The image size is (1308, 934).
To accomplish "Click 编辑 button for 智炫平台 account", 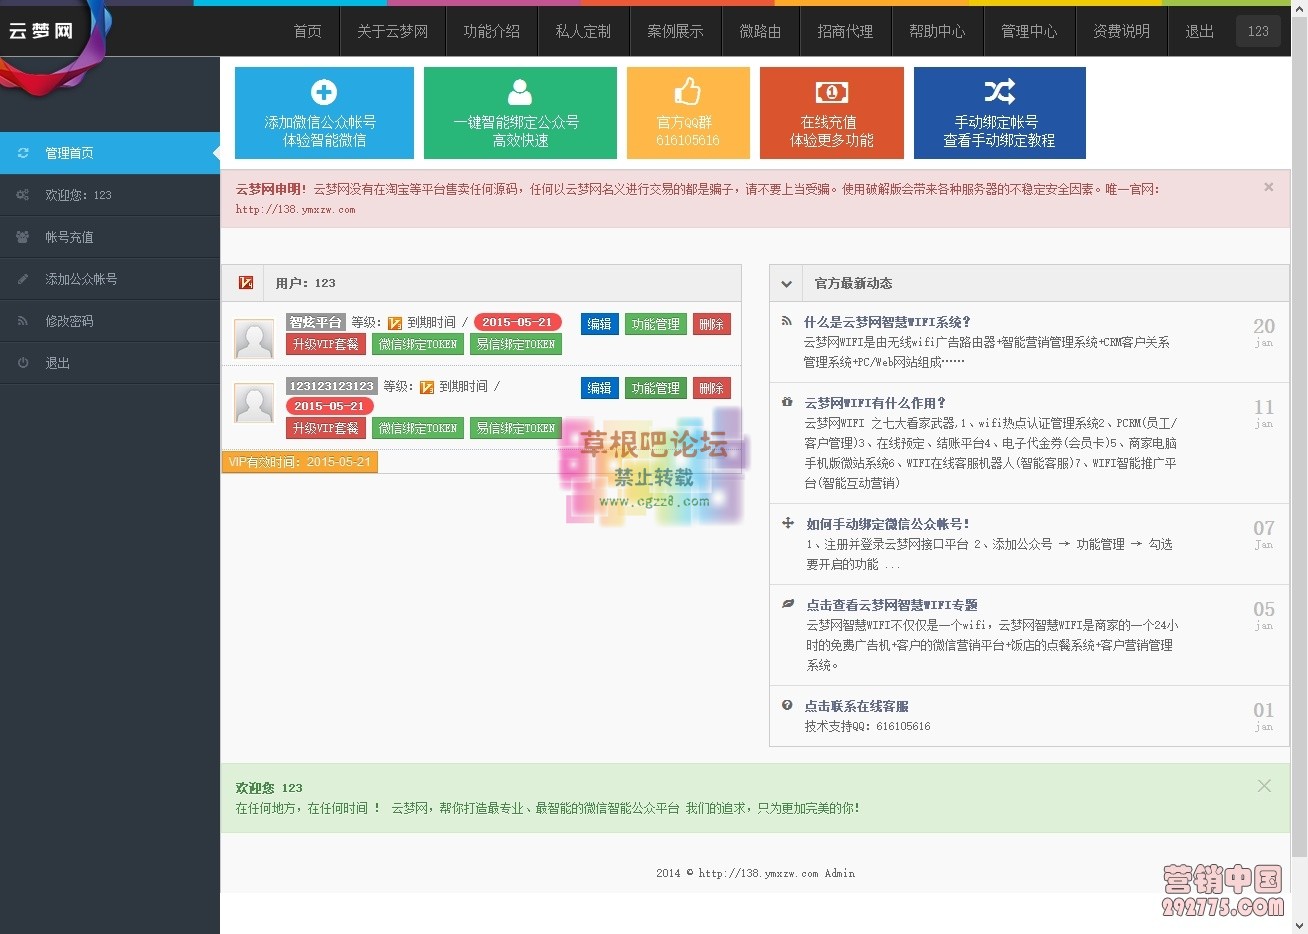I will click(599, 323).
